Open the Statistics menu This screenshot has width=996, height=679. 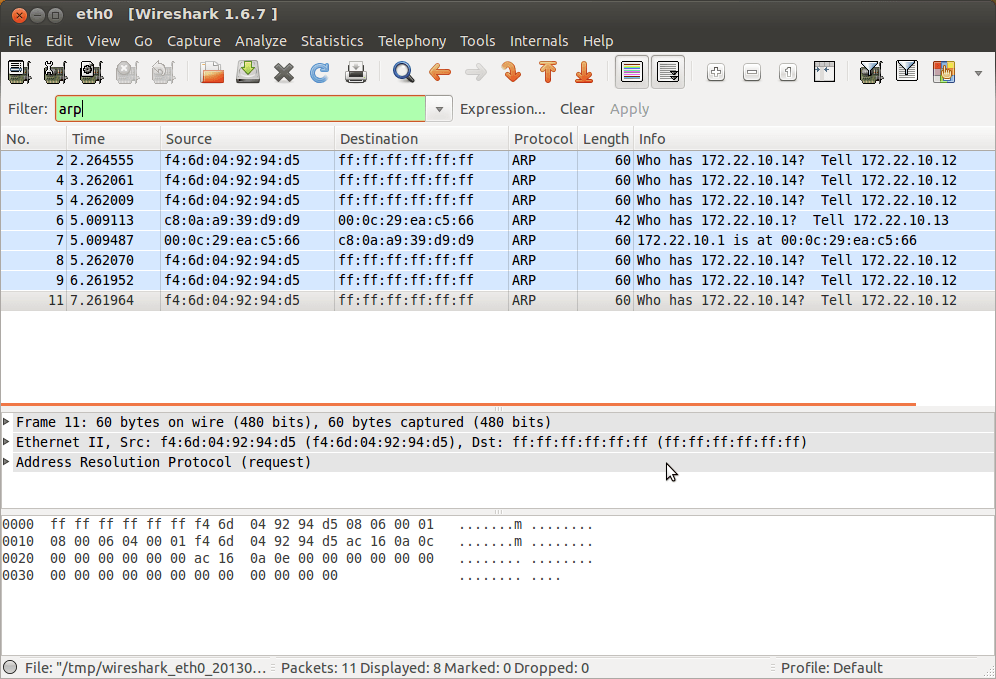332,41
